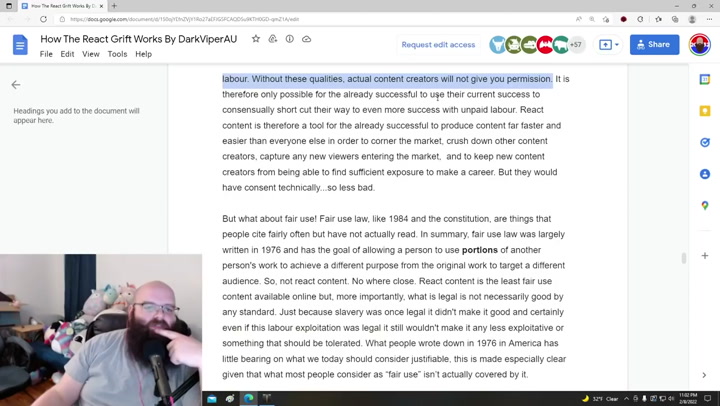Click Request edit access
The image size is (720, 406).
click(438, 45)
